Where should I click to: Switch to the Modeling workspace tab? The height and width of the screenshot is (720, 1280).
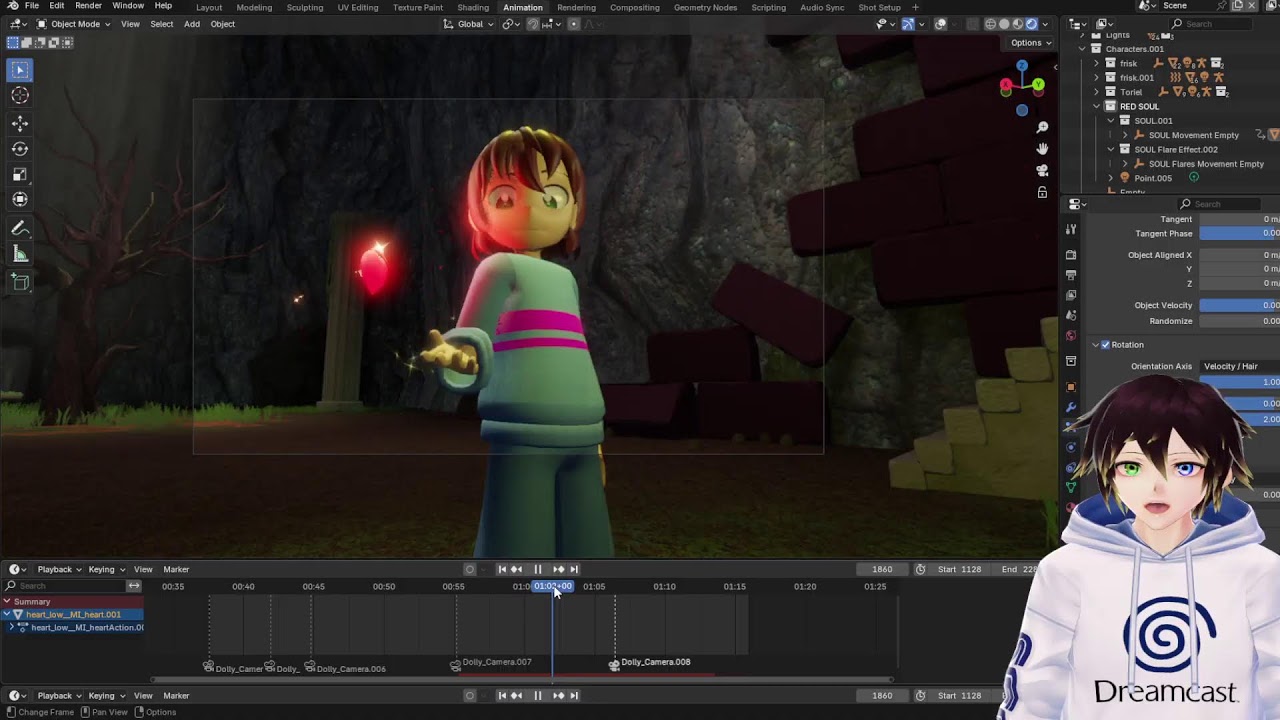[254, 7]
